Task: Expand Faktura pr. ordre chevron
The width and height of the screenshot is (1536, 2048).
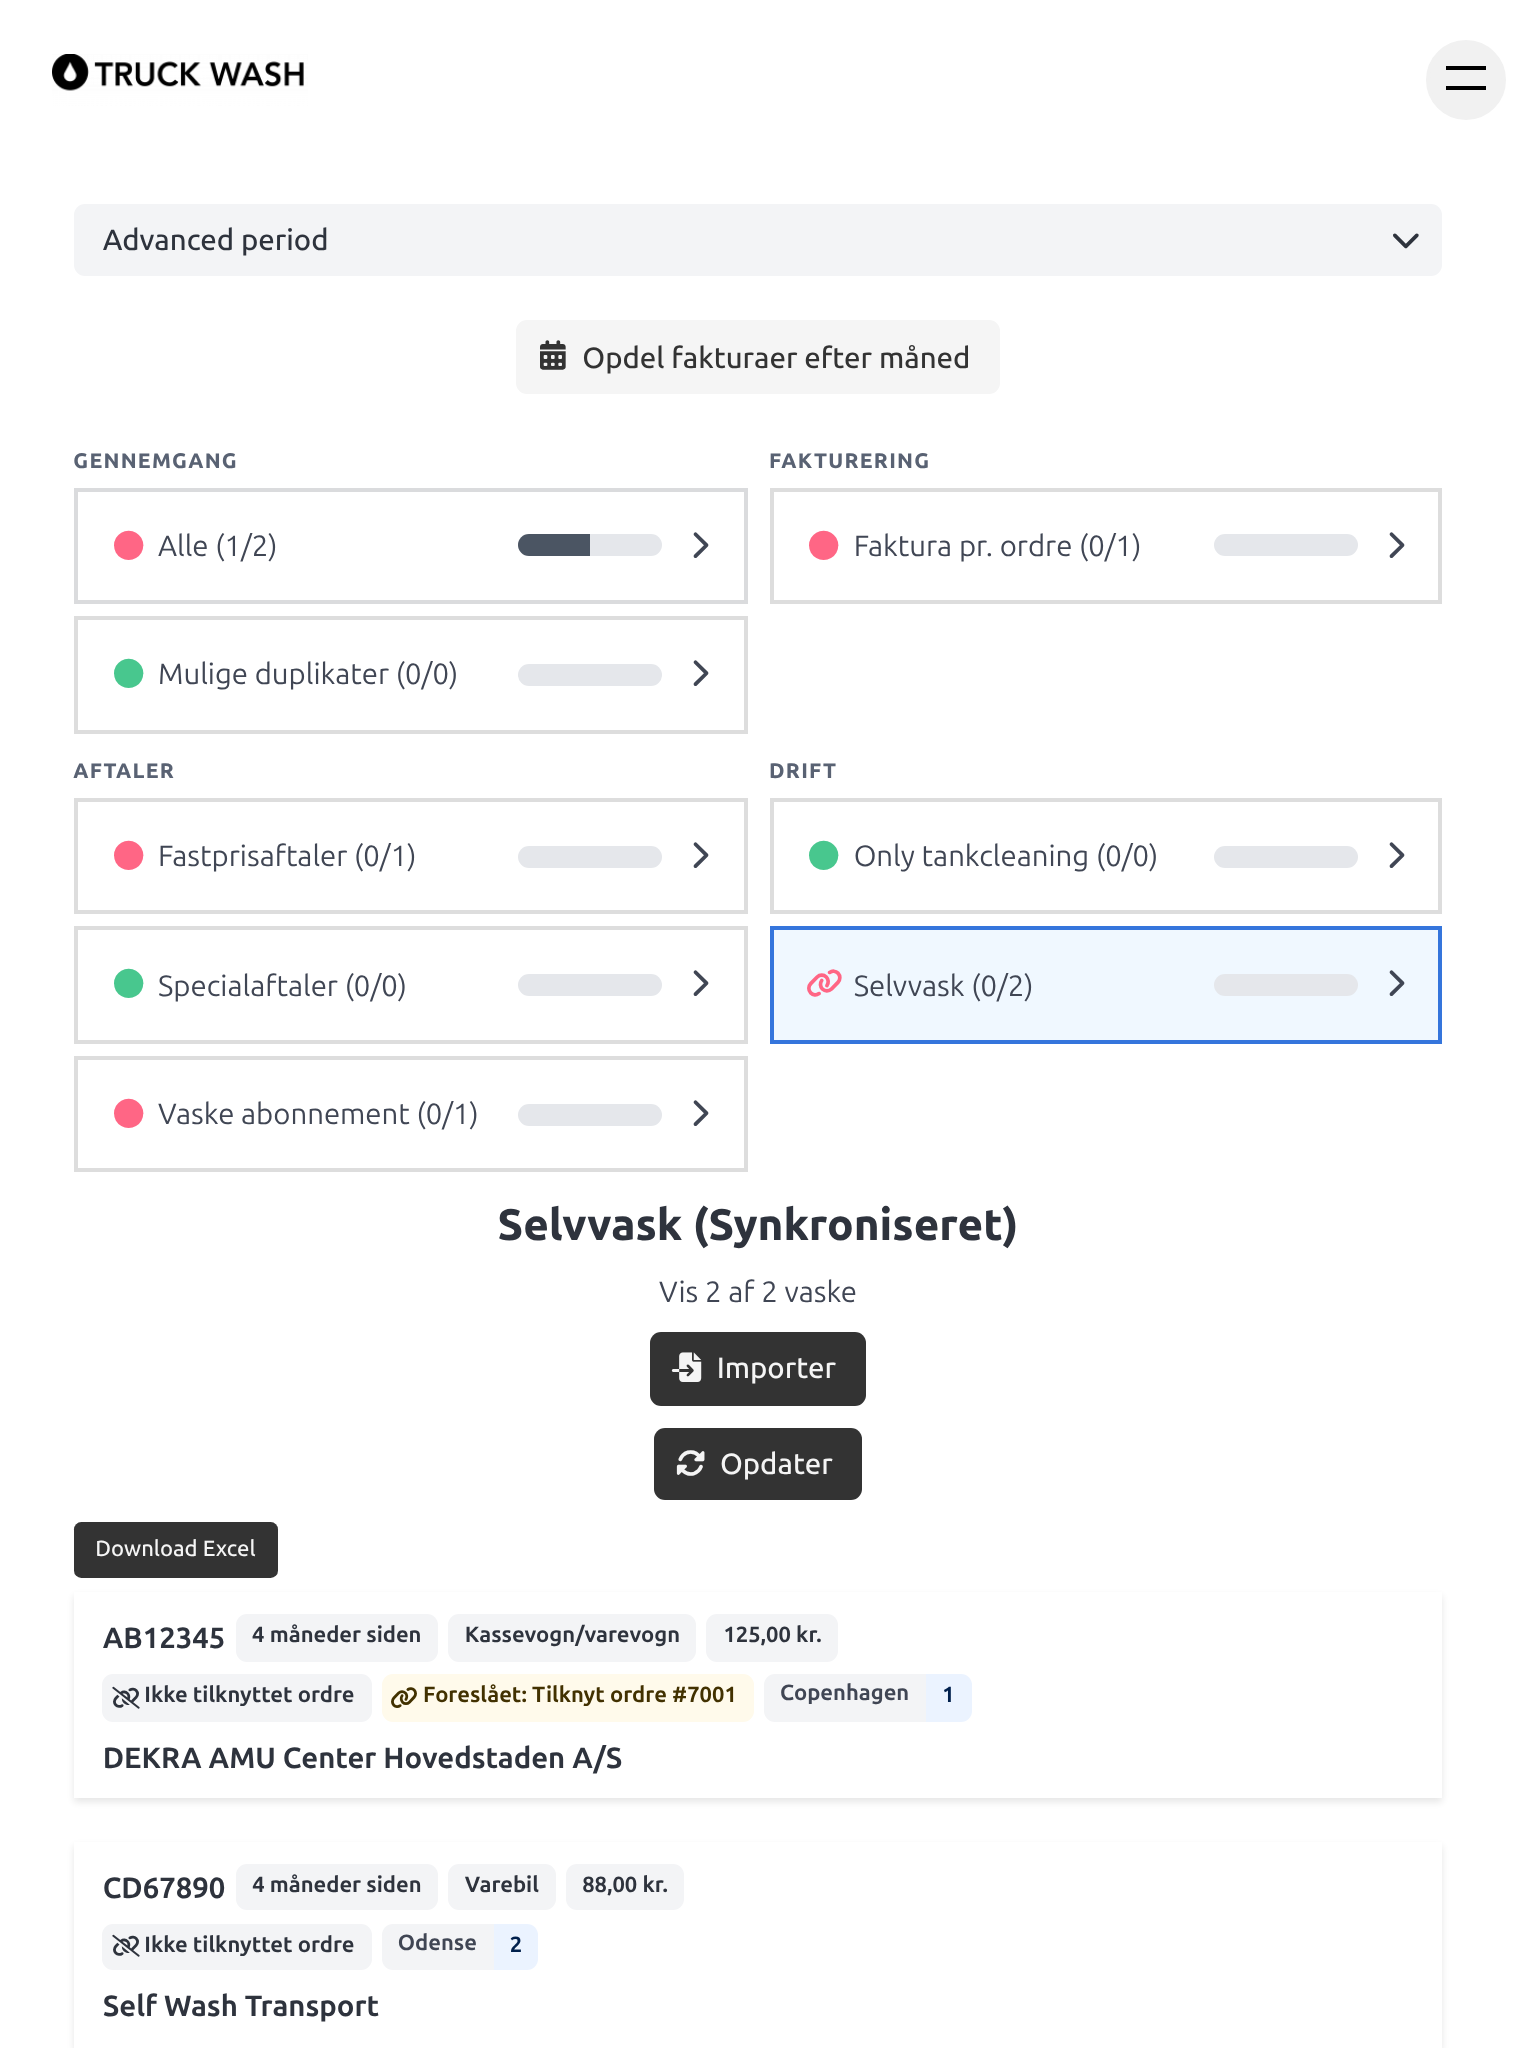Action: coord(1397,545)
